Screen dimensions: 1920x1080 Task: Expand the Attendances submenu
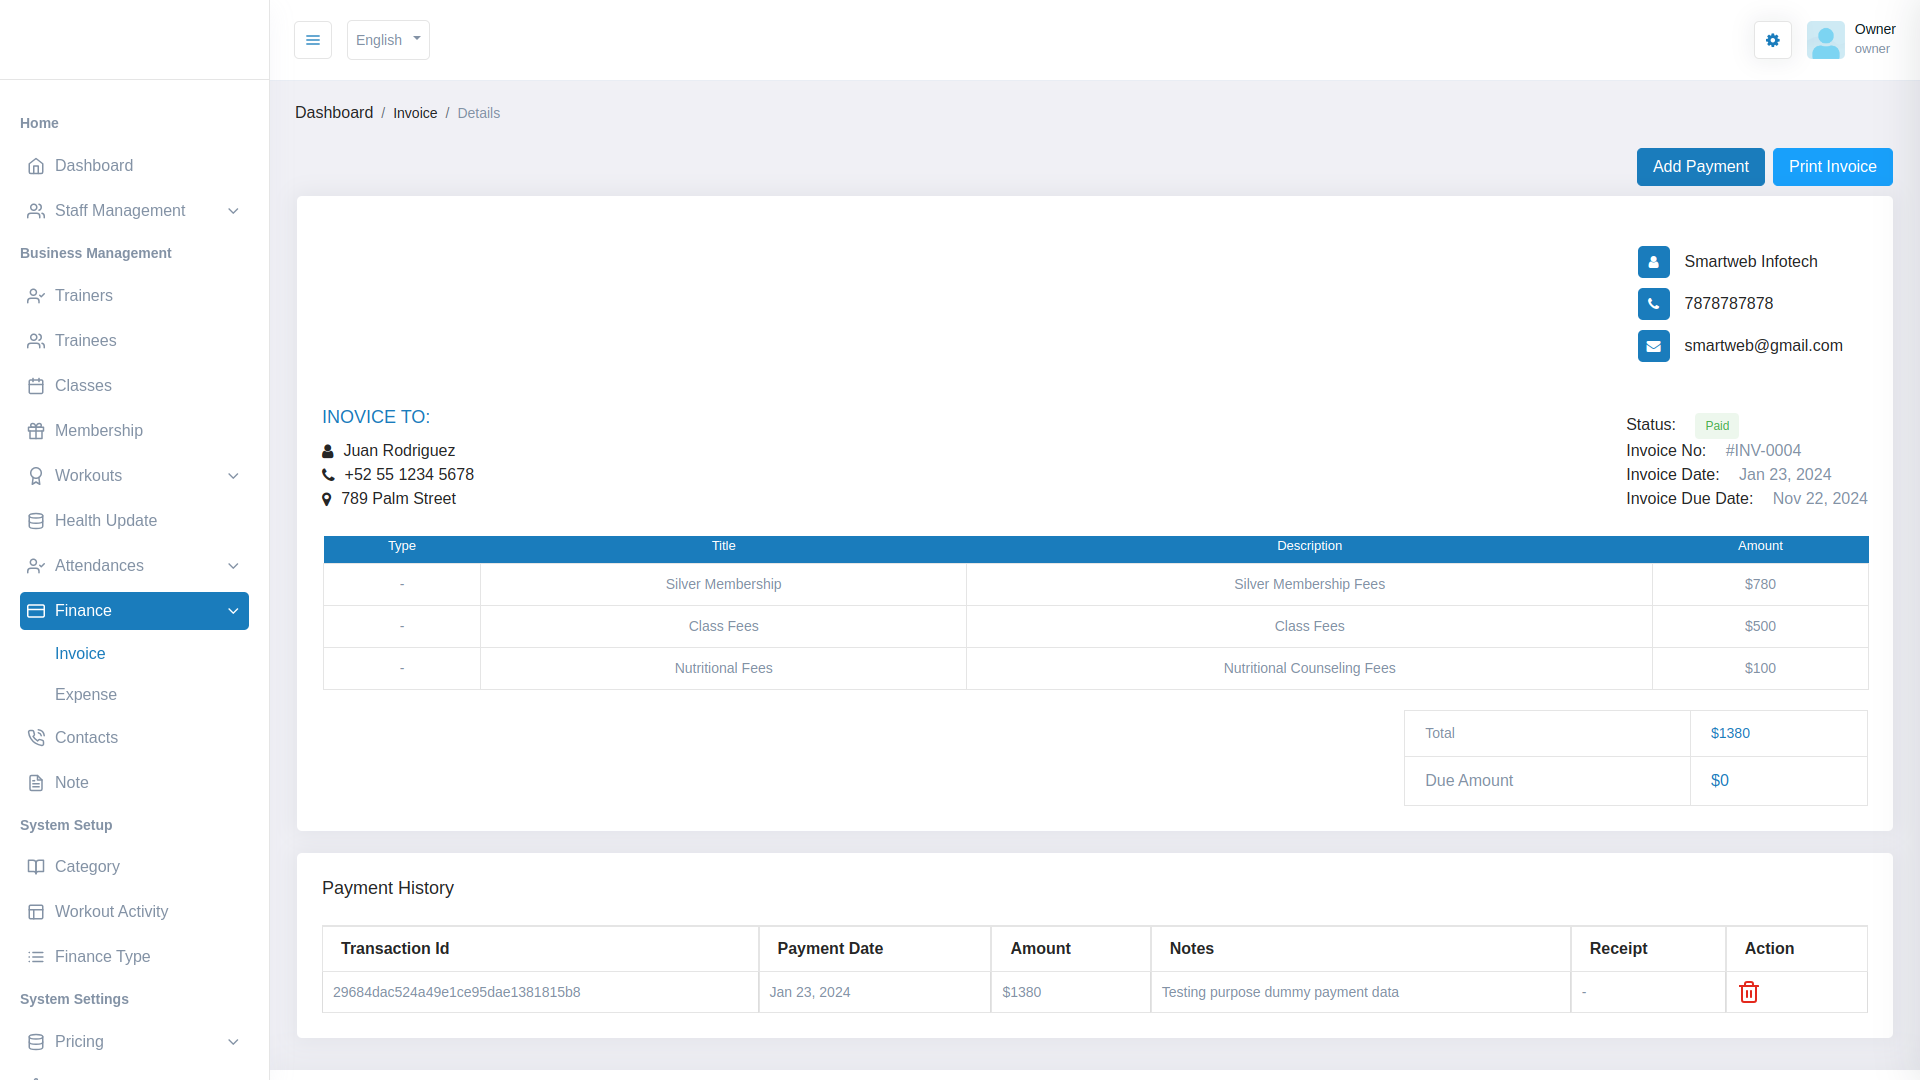[233, 566]
